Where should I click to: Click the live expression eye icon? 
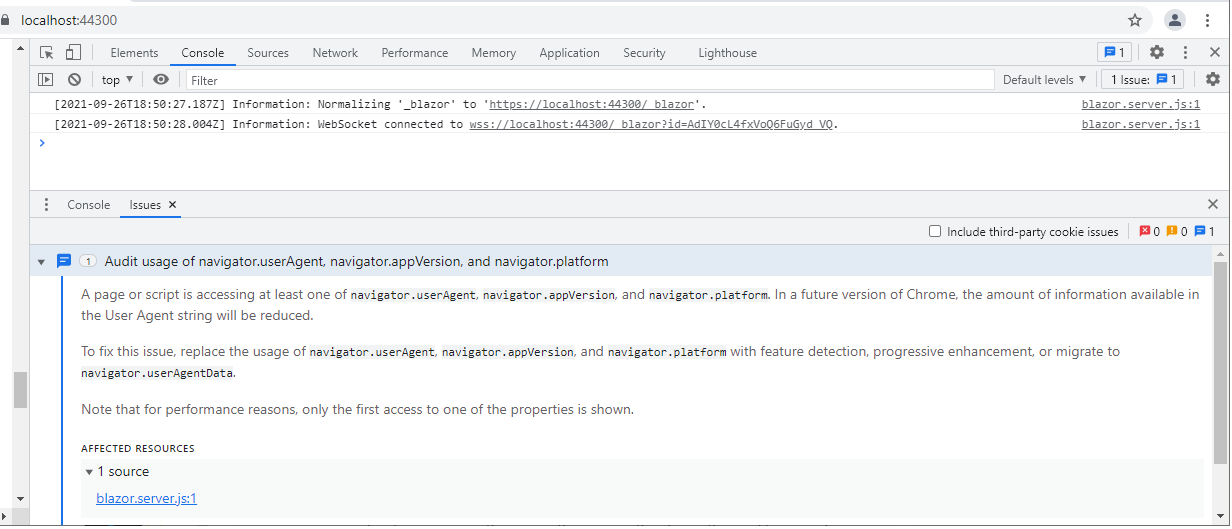161,80
